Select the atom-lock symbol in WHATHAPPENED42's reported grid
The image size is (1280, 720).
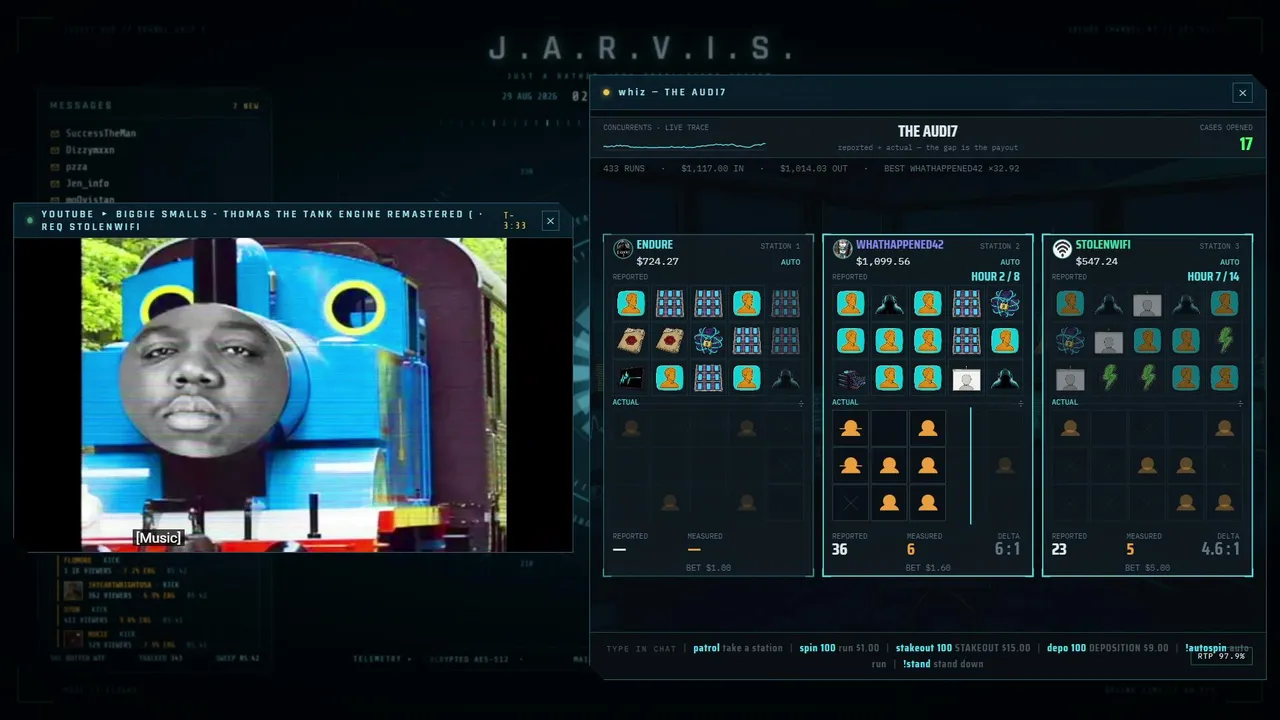[x=1005, y=303]
